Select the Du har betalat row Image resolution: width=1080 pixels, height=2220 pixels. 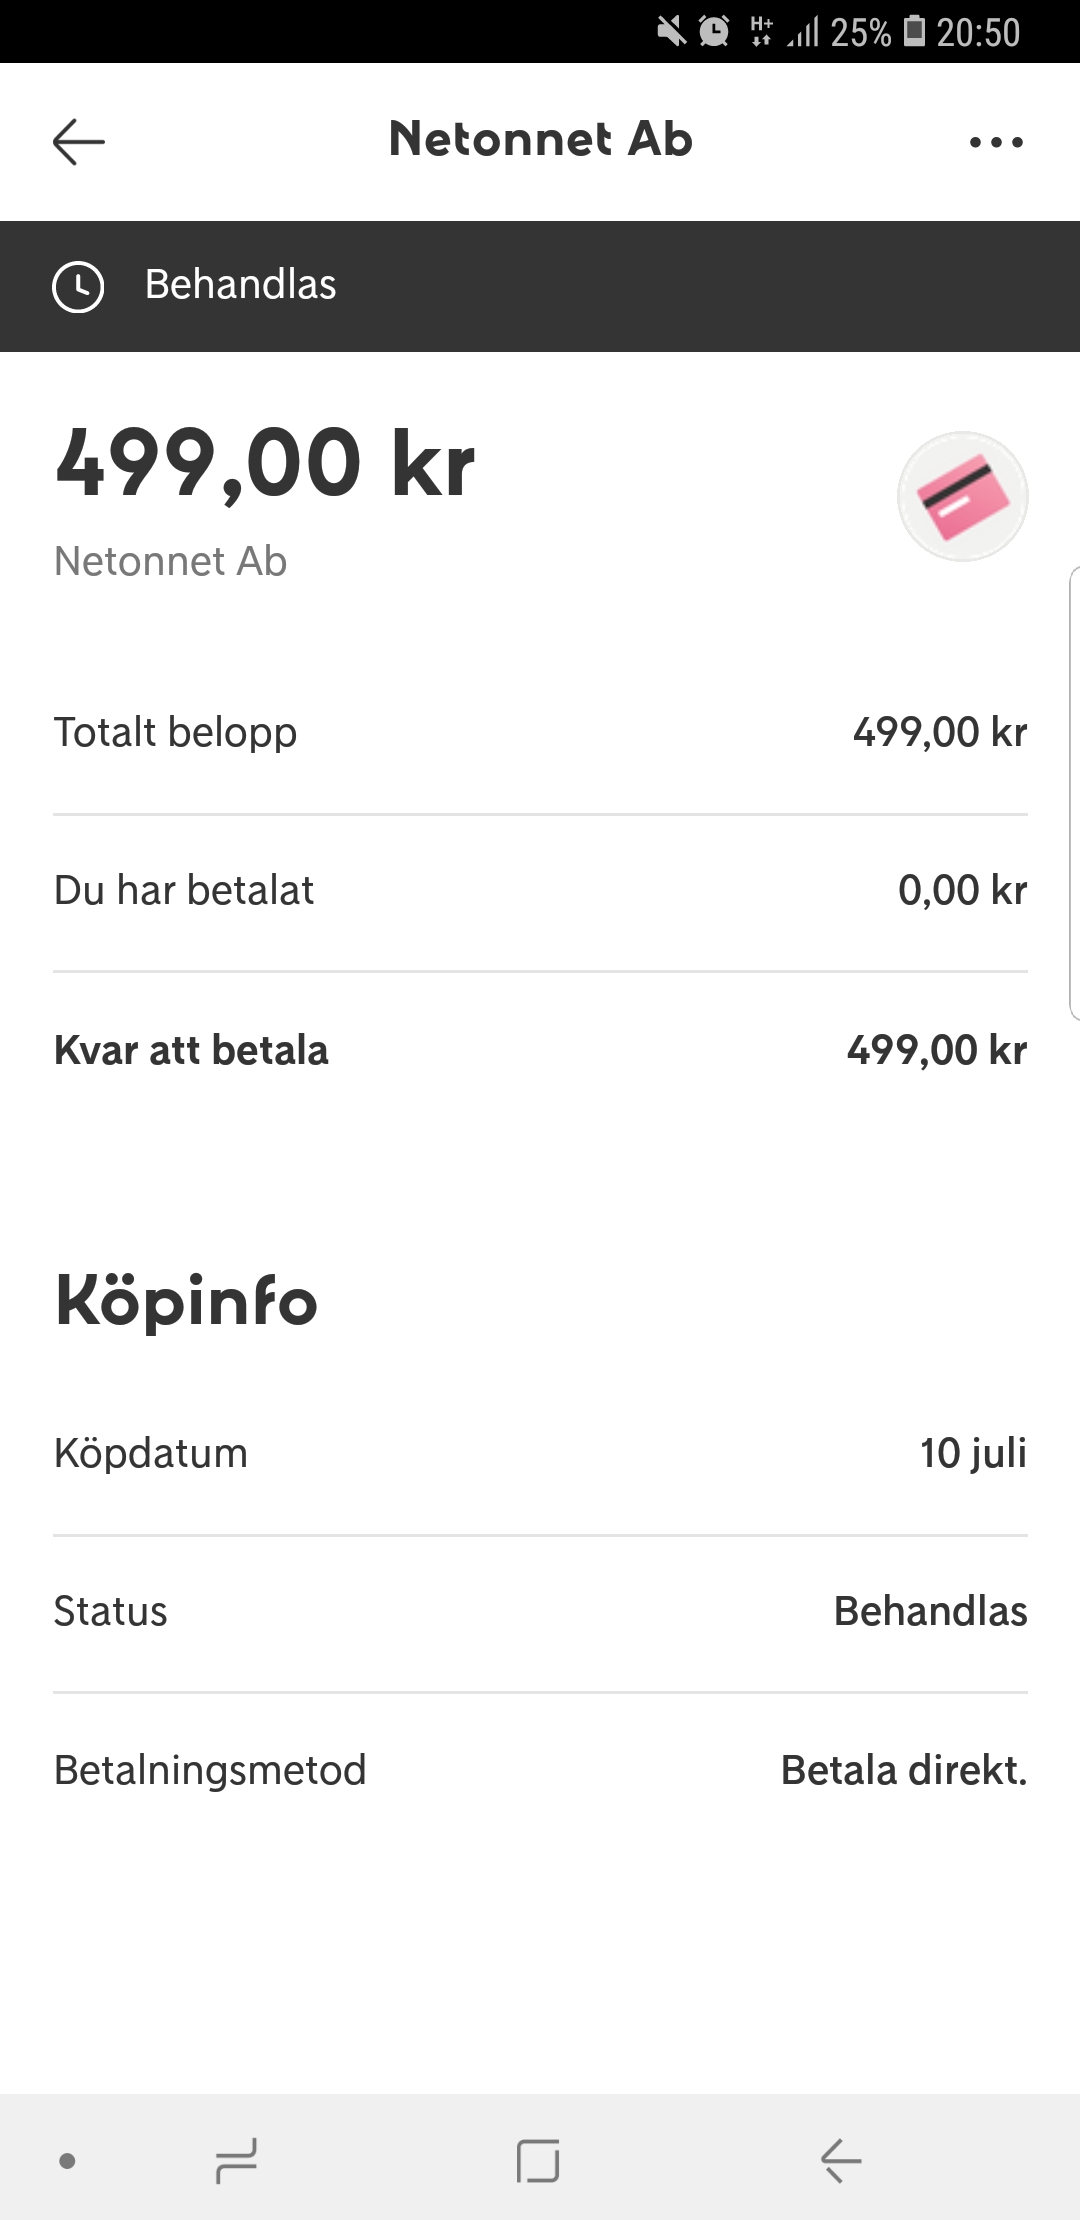pyautogui.click(x=540, y=890)
